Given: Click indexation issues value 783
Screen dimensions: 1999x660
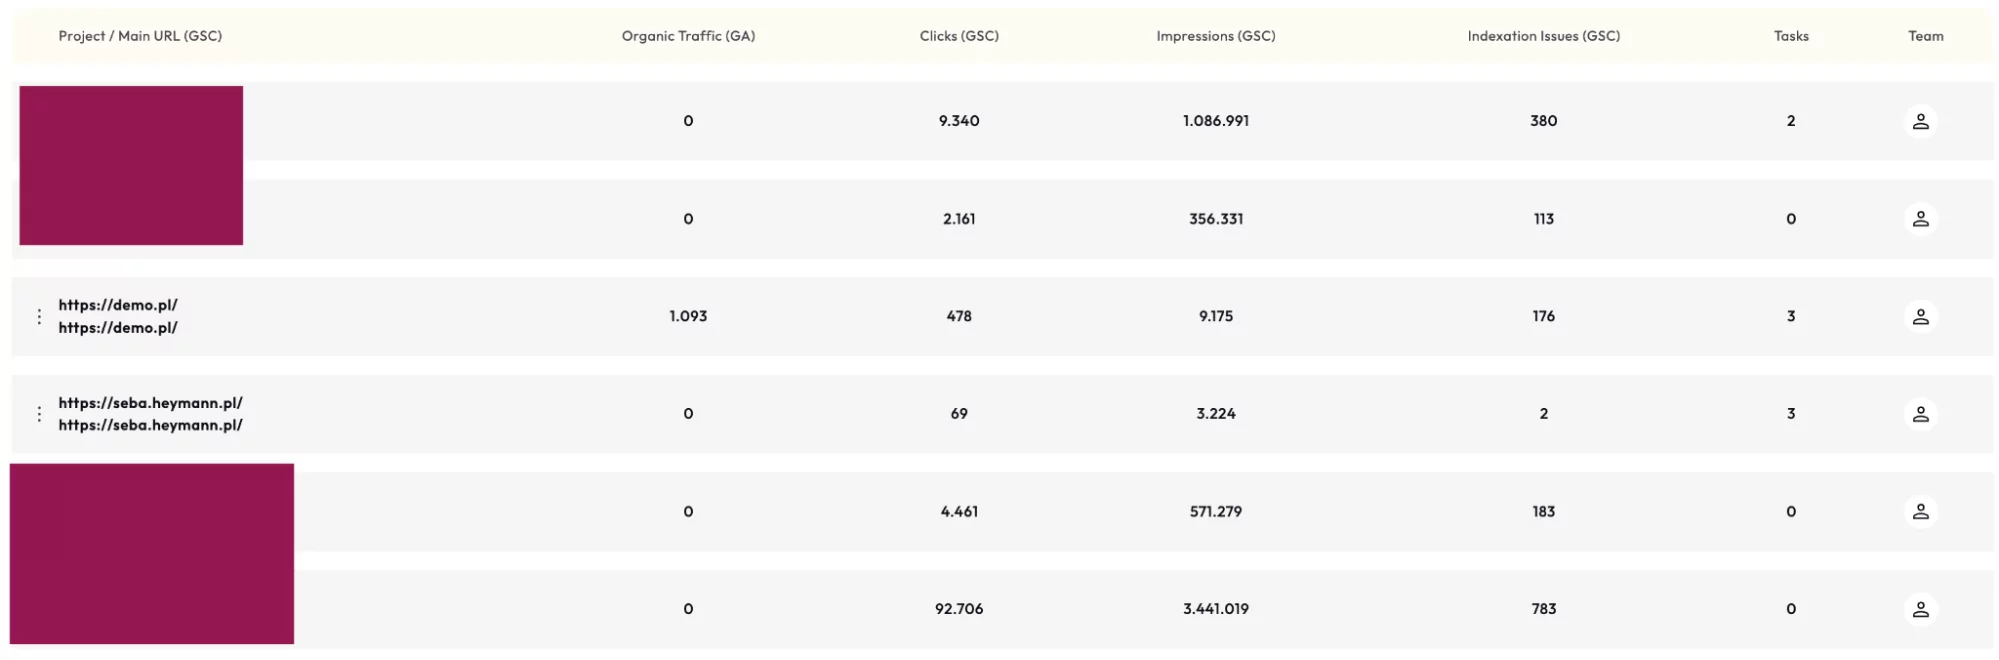Looking at the screenshot, I should coord(1543,609).
